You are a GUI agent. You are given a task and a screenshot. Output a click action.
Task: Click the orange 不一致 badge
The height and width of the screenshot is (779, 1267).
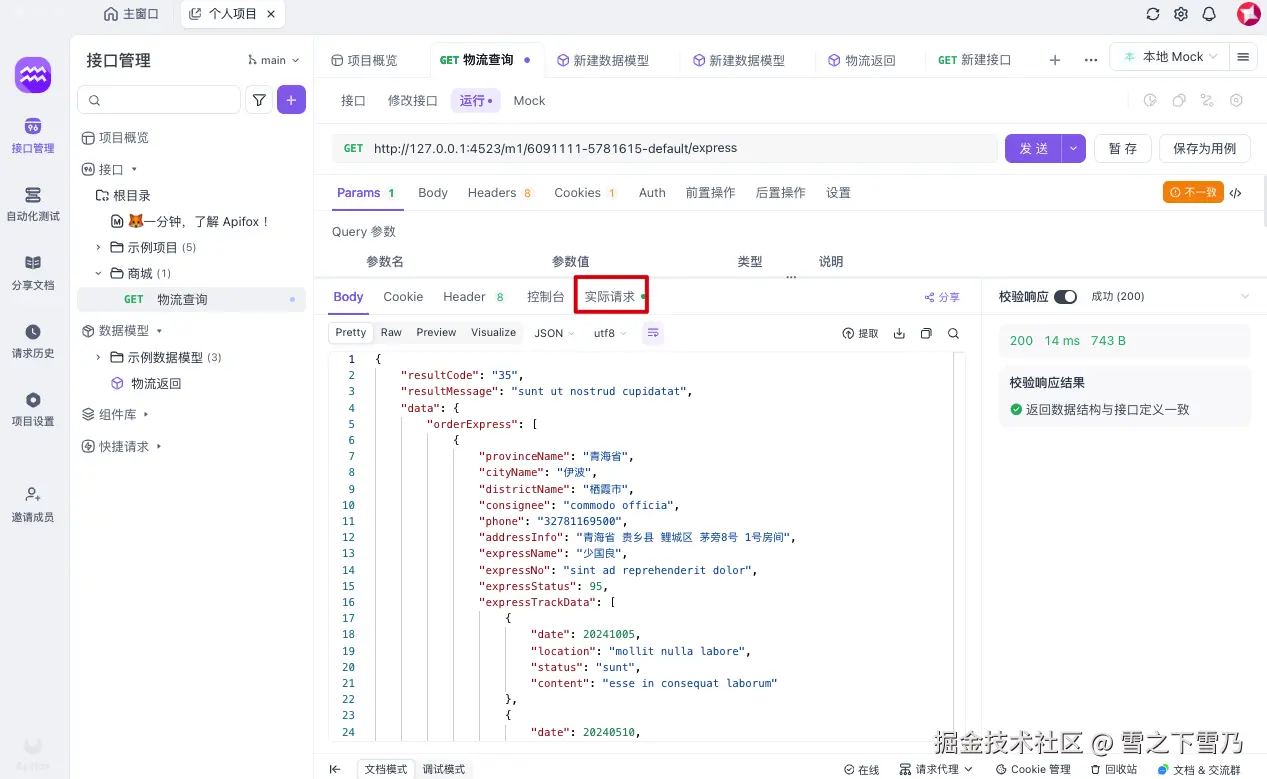1193,192
